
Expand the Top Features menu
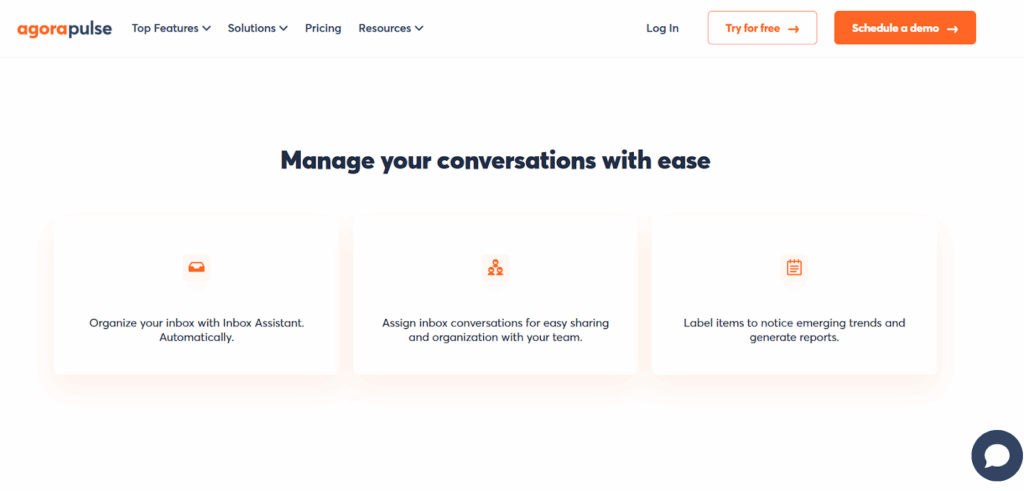tap(171, 29)
